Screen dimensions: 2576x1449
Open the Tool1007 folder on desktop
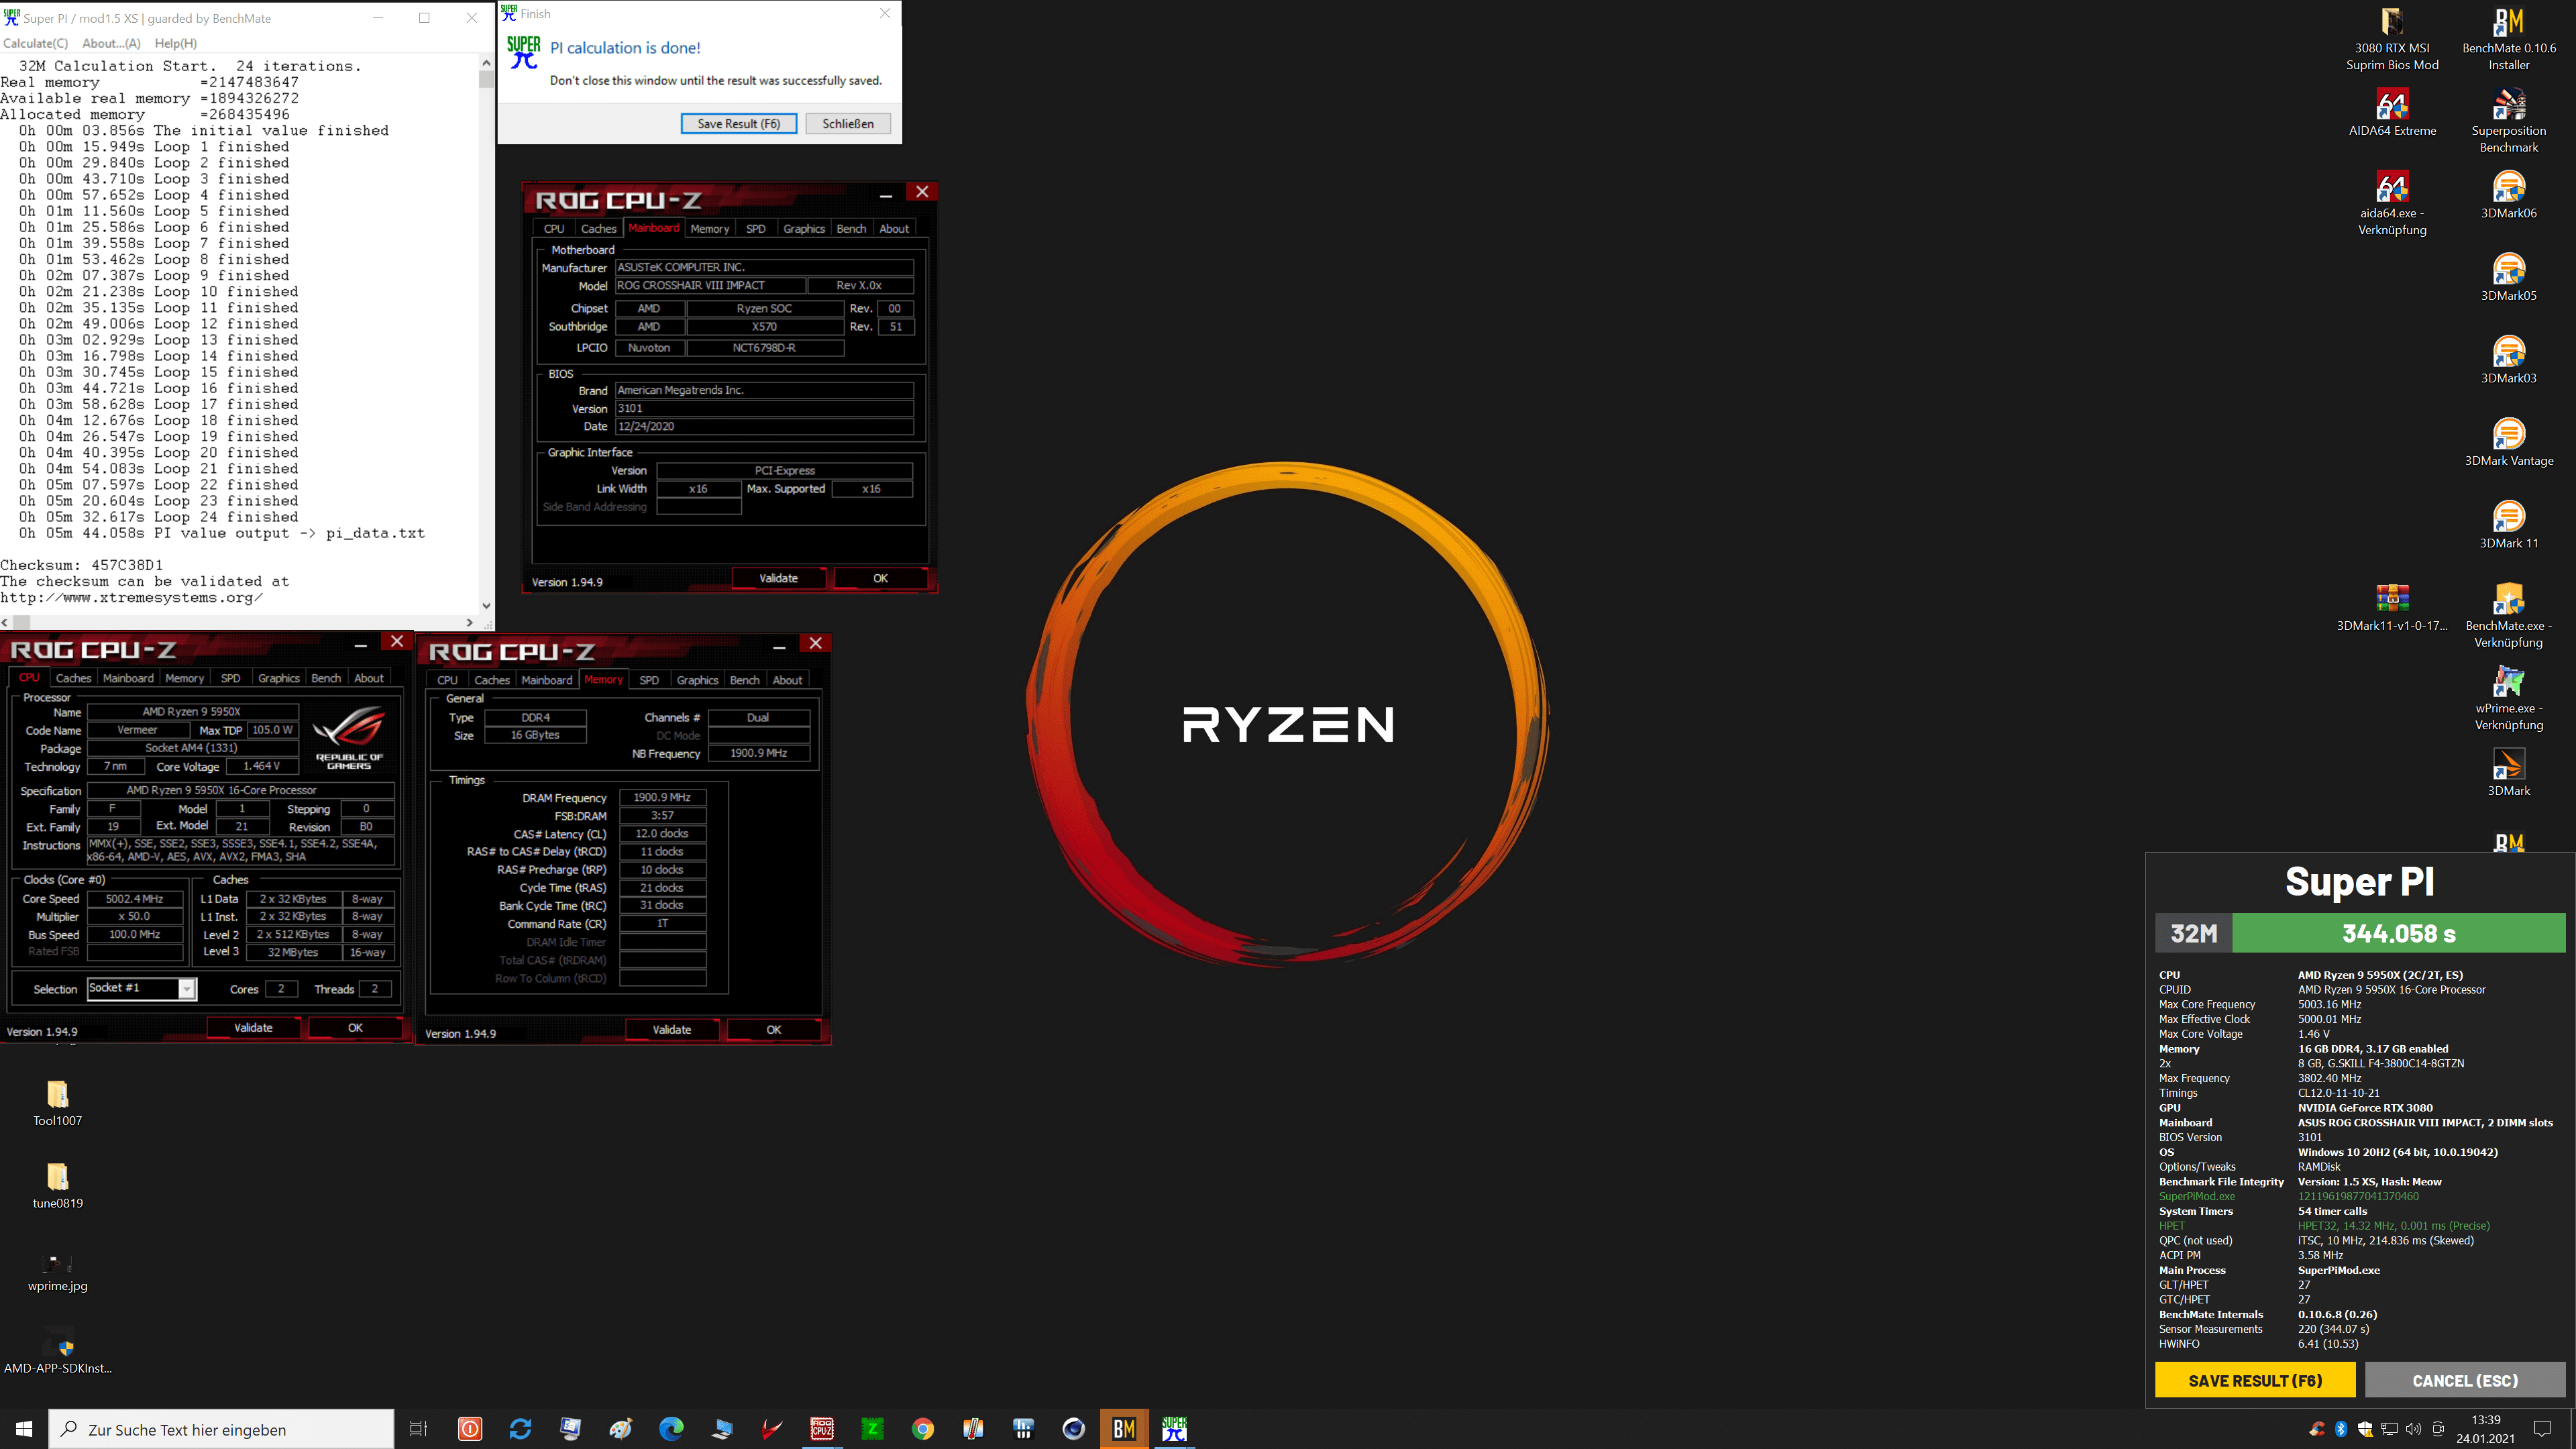click(x=58, y=1095)
